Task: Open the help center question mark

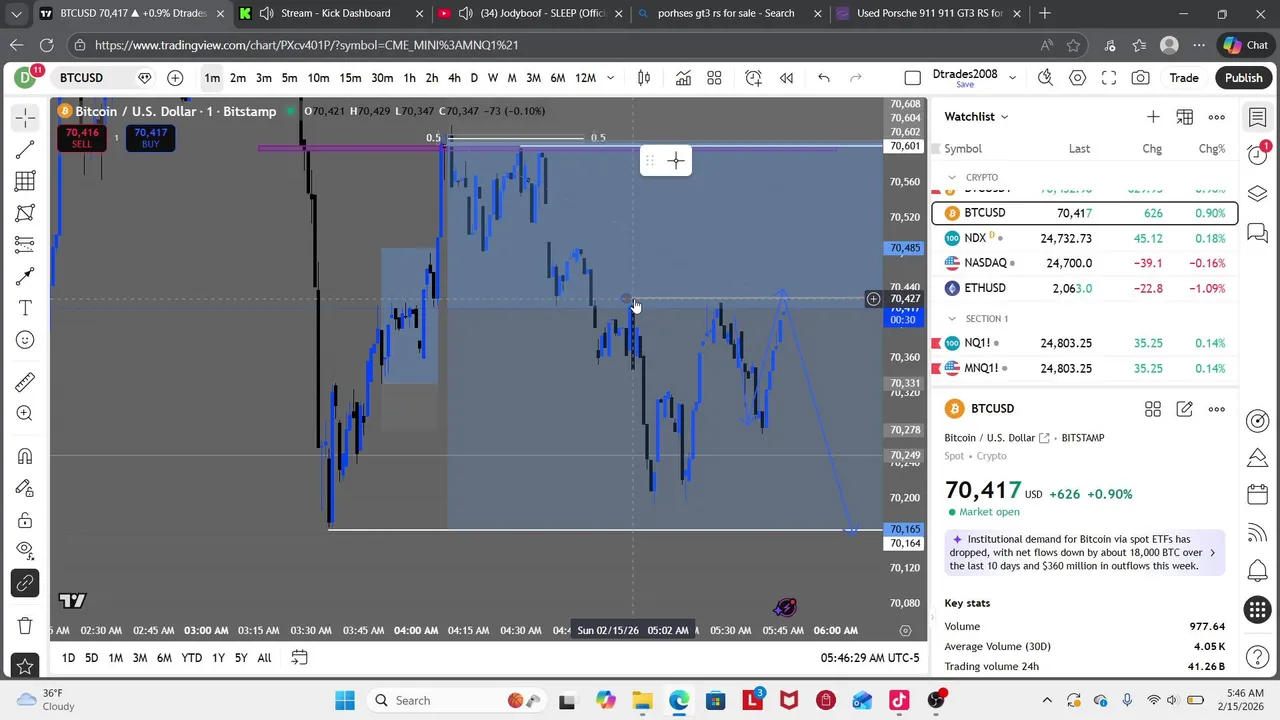Action: [x=1258, y=656]
